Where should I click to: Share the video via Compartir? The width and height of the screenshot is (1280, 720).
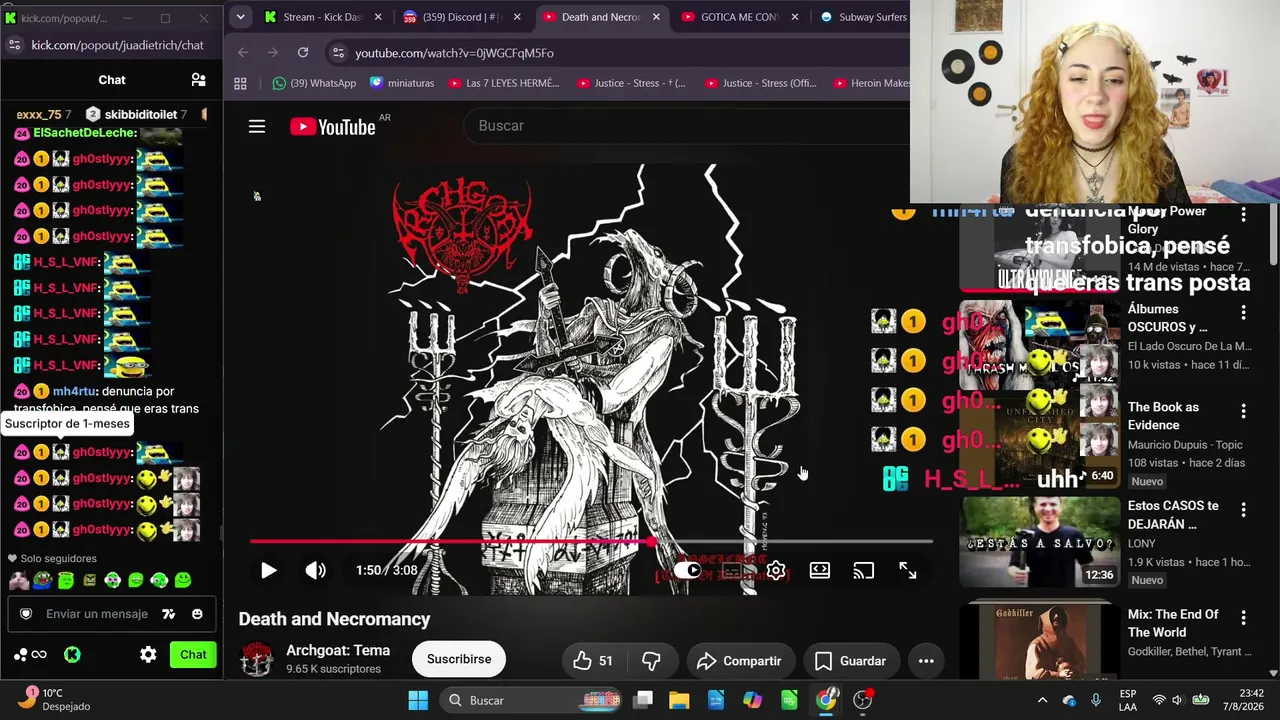(x=739, y=660)
